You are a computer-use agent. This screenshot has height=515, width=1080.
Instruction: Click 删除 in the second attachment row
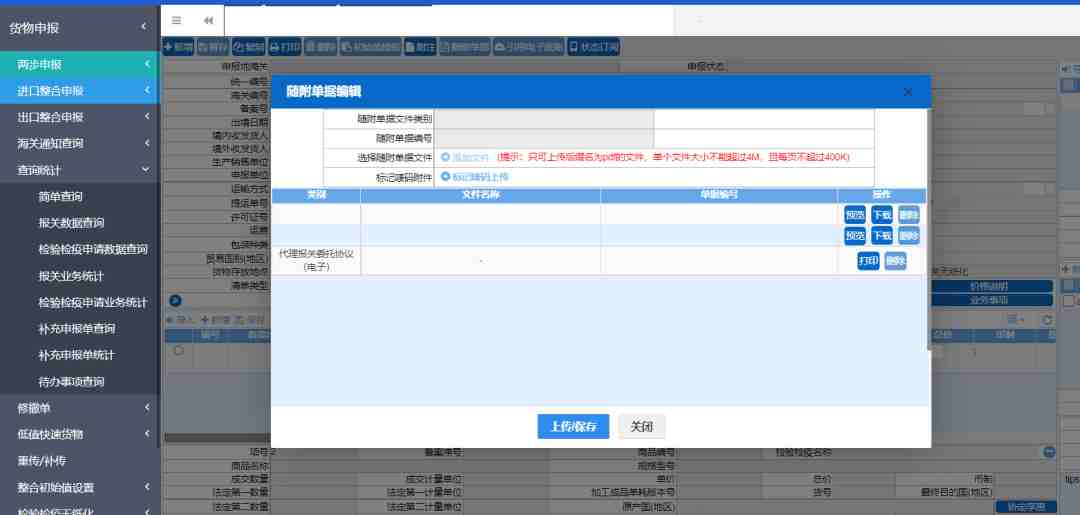pyautogui.click(x=908, y=236)
